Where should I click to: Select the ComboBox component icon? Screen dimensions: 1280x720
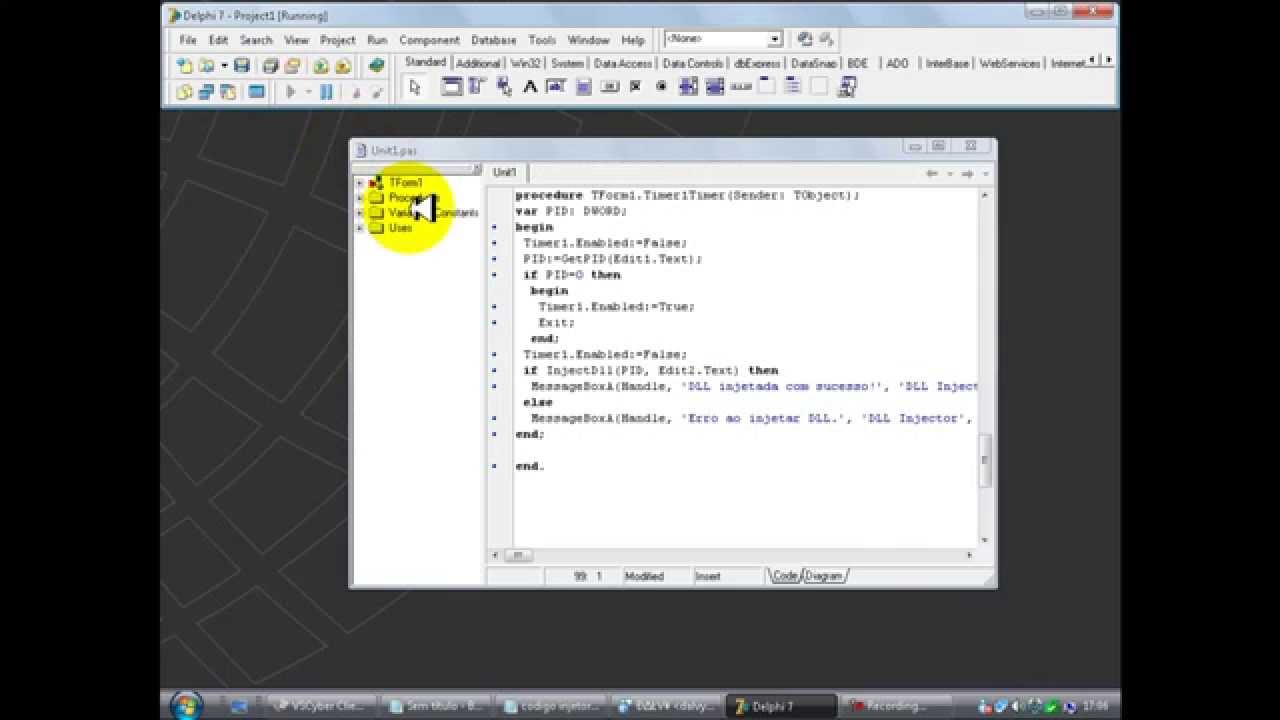[x=714, y=87]
